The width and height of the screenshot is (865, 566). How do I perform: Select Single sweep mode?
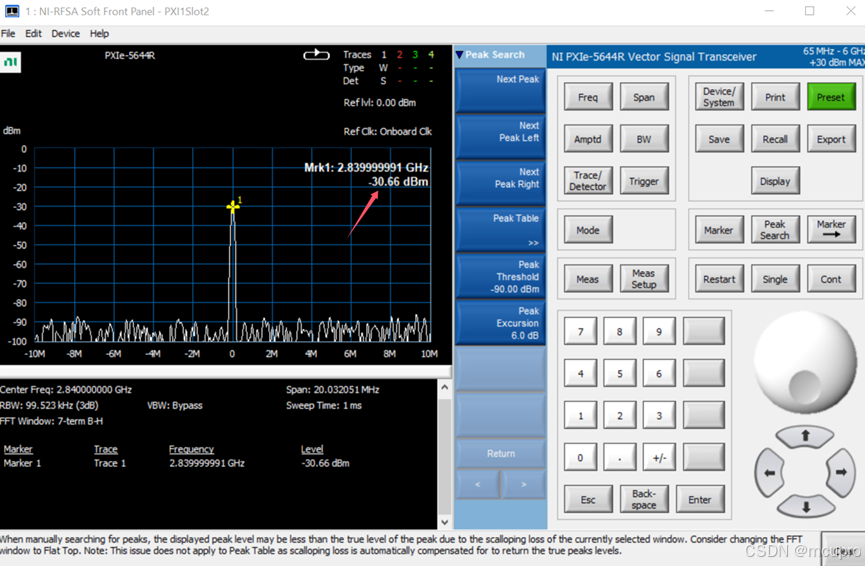coord(775,279)
